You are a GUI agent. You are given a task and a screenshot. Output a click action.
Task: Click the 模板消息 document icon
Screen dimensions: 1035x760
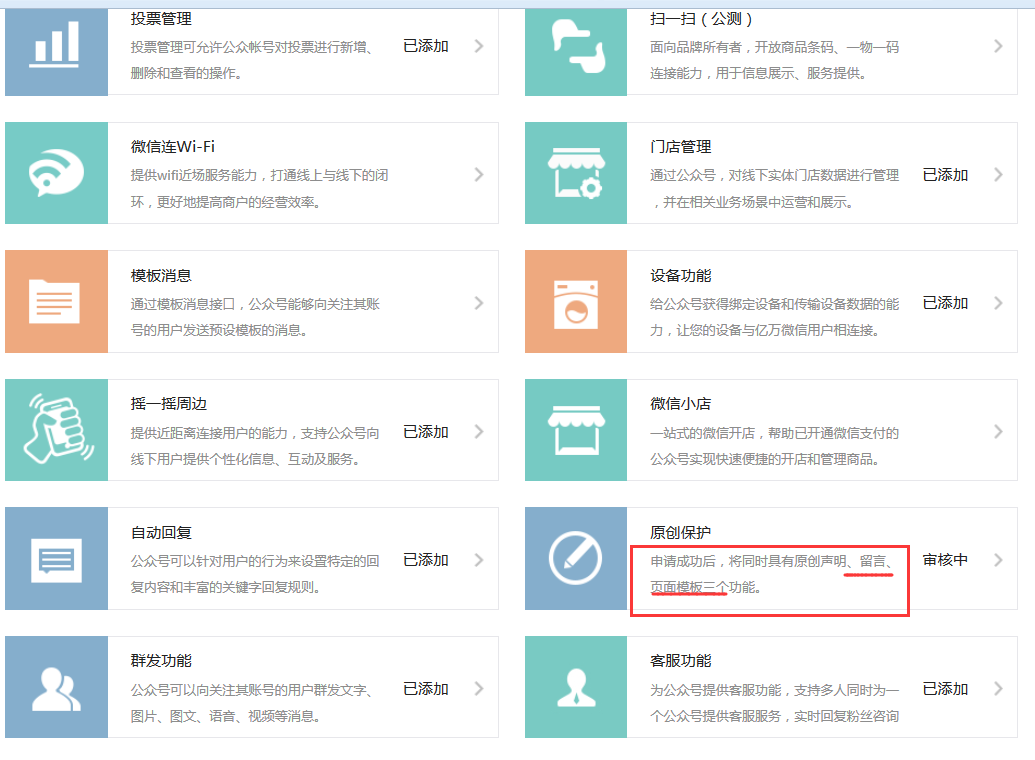[56, 302]
